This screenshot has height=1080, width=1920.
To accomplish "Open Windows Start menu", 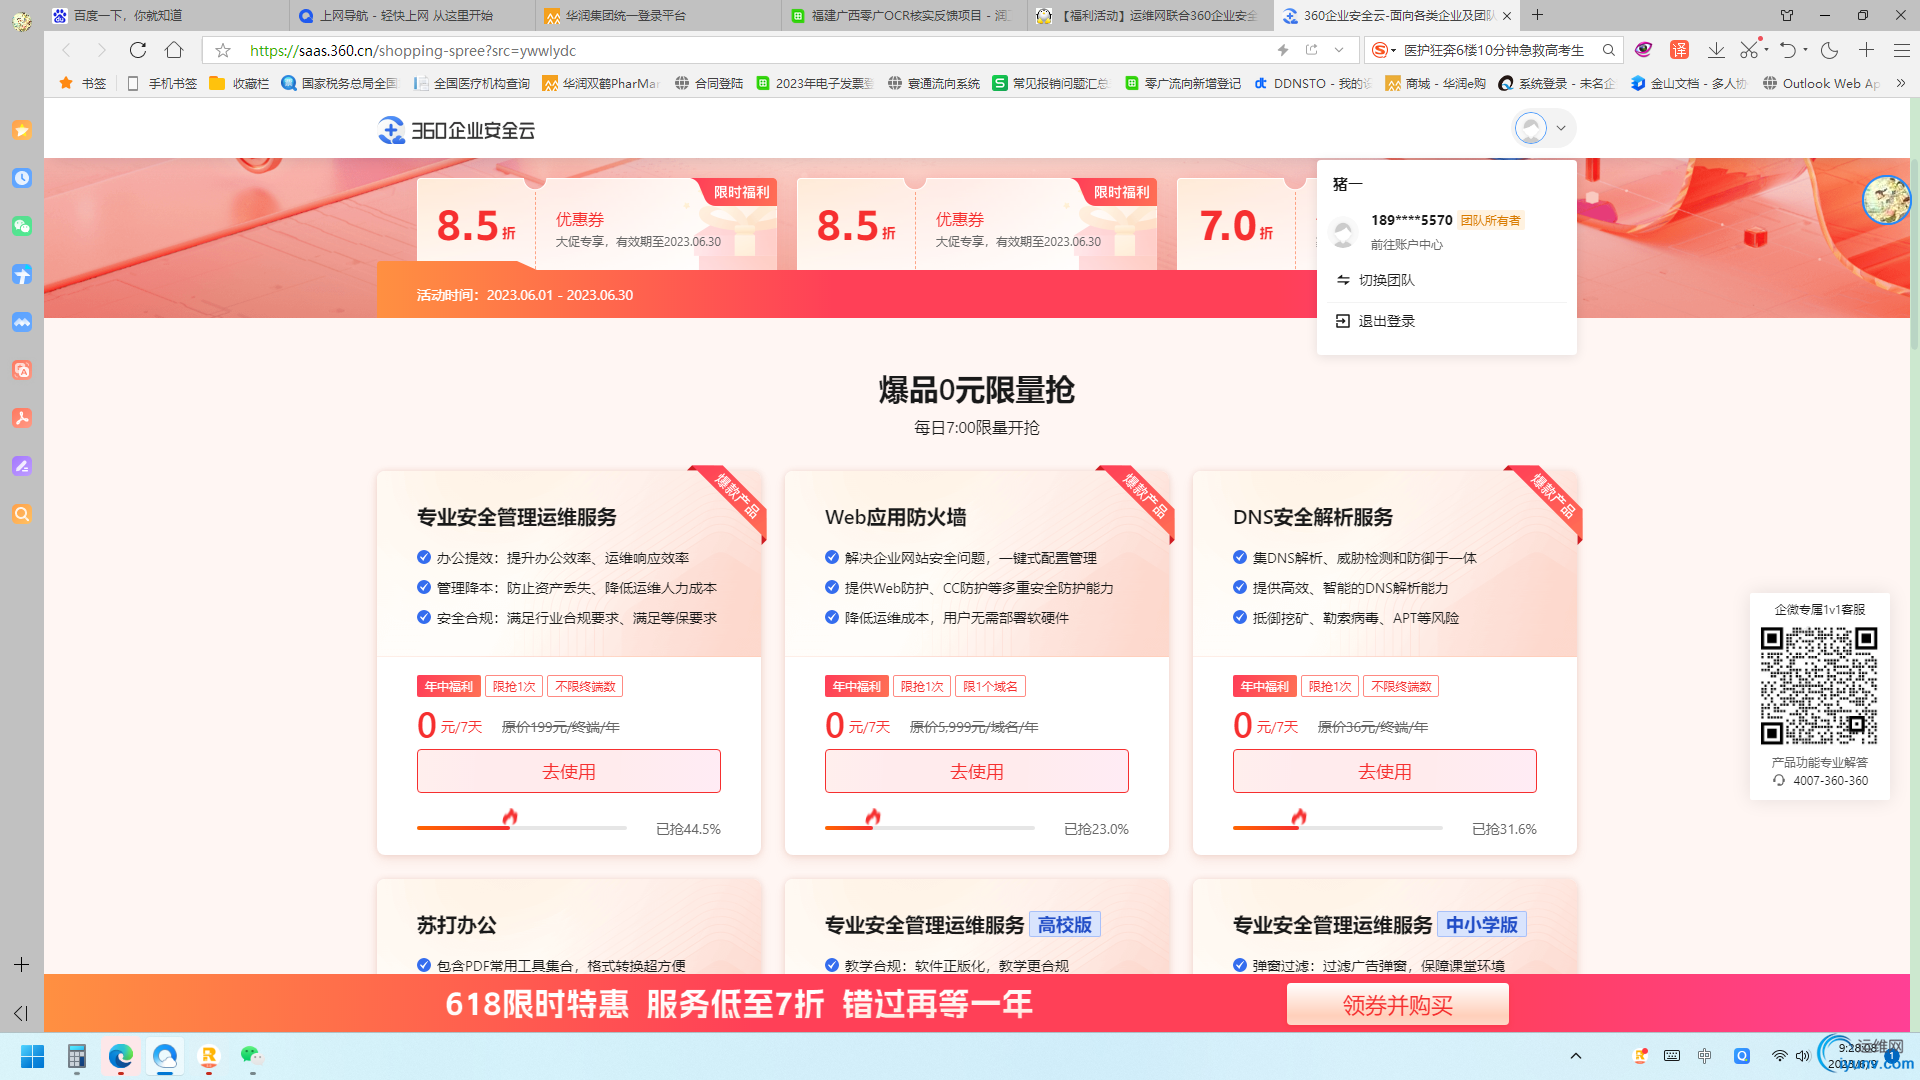I will pos(32,1056).
